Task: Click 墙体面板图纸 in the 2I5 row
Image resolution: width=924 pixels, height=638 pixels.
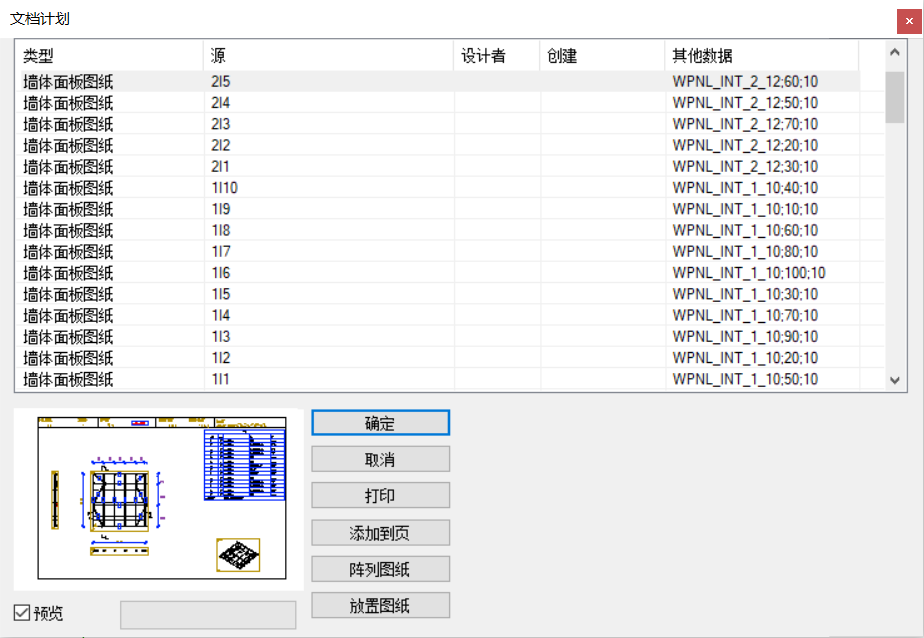Action: click(x=68, y=82)
